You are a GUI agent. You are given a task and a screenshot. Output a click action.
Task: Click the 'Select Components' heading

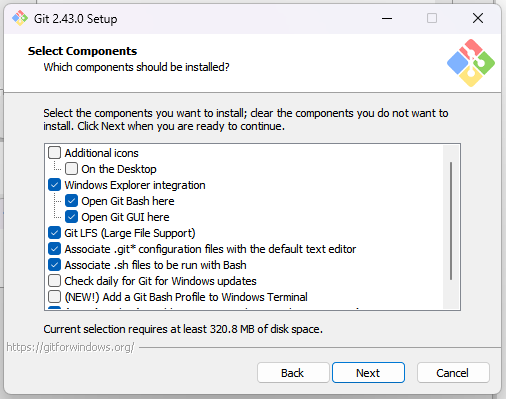point(82,51)
